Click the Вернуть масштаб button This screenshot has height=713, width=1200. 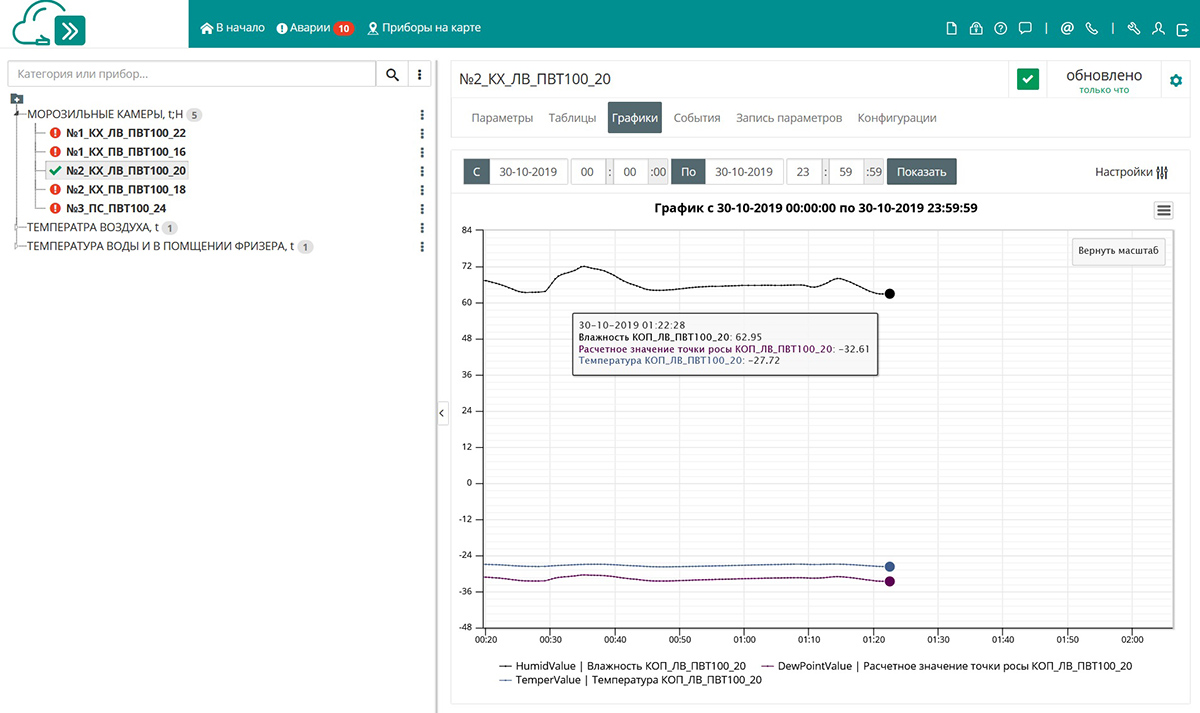click(1118, 251)
